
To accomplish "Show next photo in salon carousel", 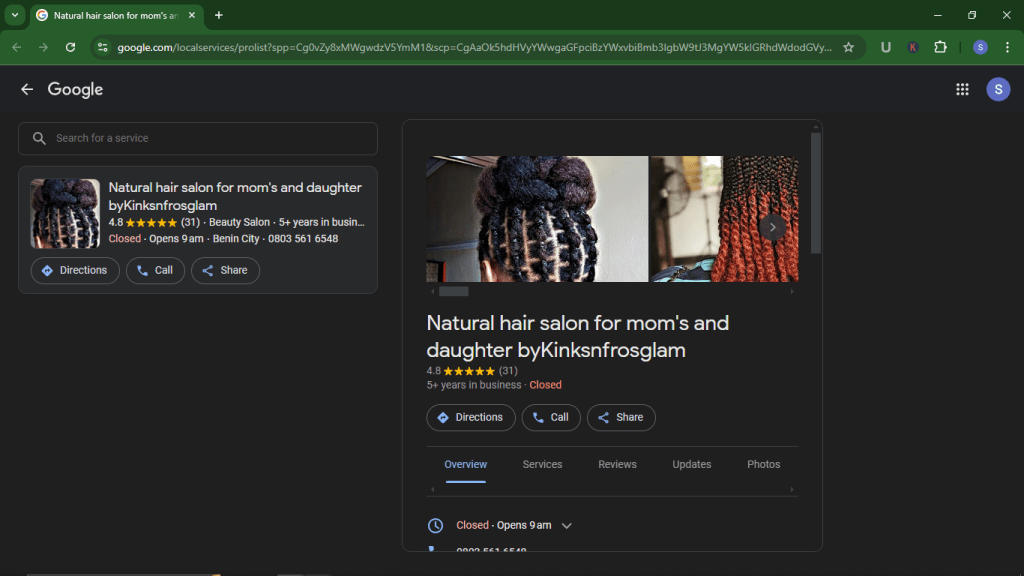I will click(772, 227).
